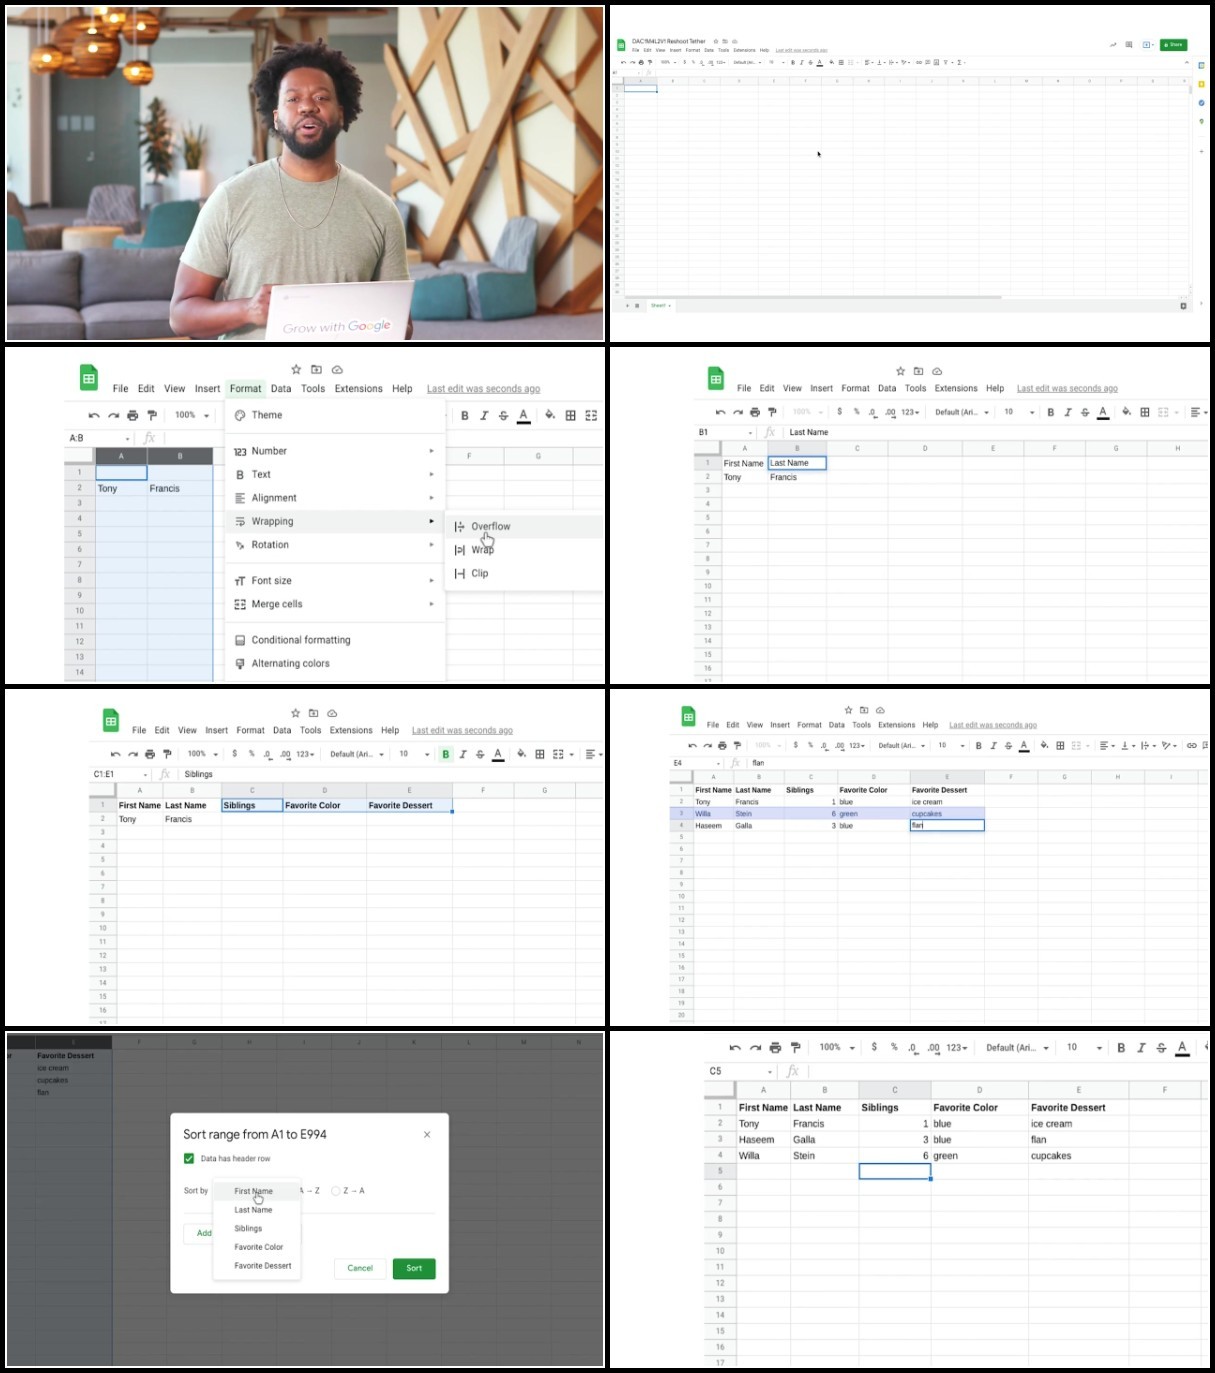1215x1373 pixels.
Task: Select Paint format in the Format menu panel's toolbar
Action: click(152, 415)
